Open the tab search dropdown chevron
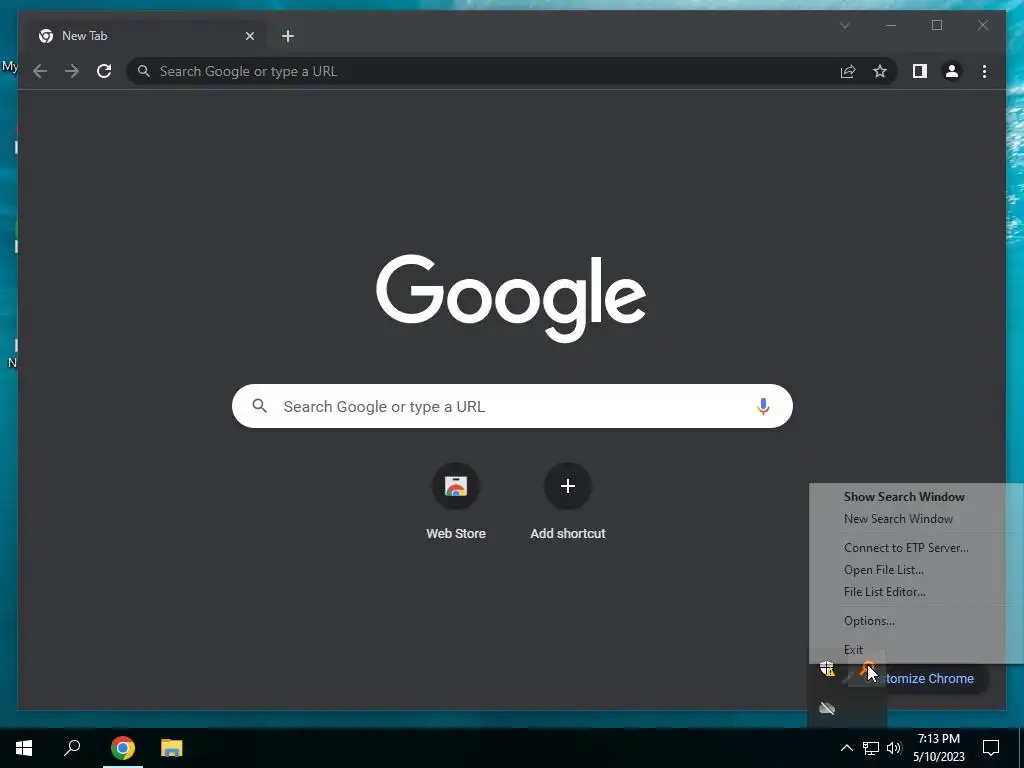1024x768 pixels. coord(844,25)
